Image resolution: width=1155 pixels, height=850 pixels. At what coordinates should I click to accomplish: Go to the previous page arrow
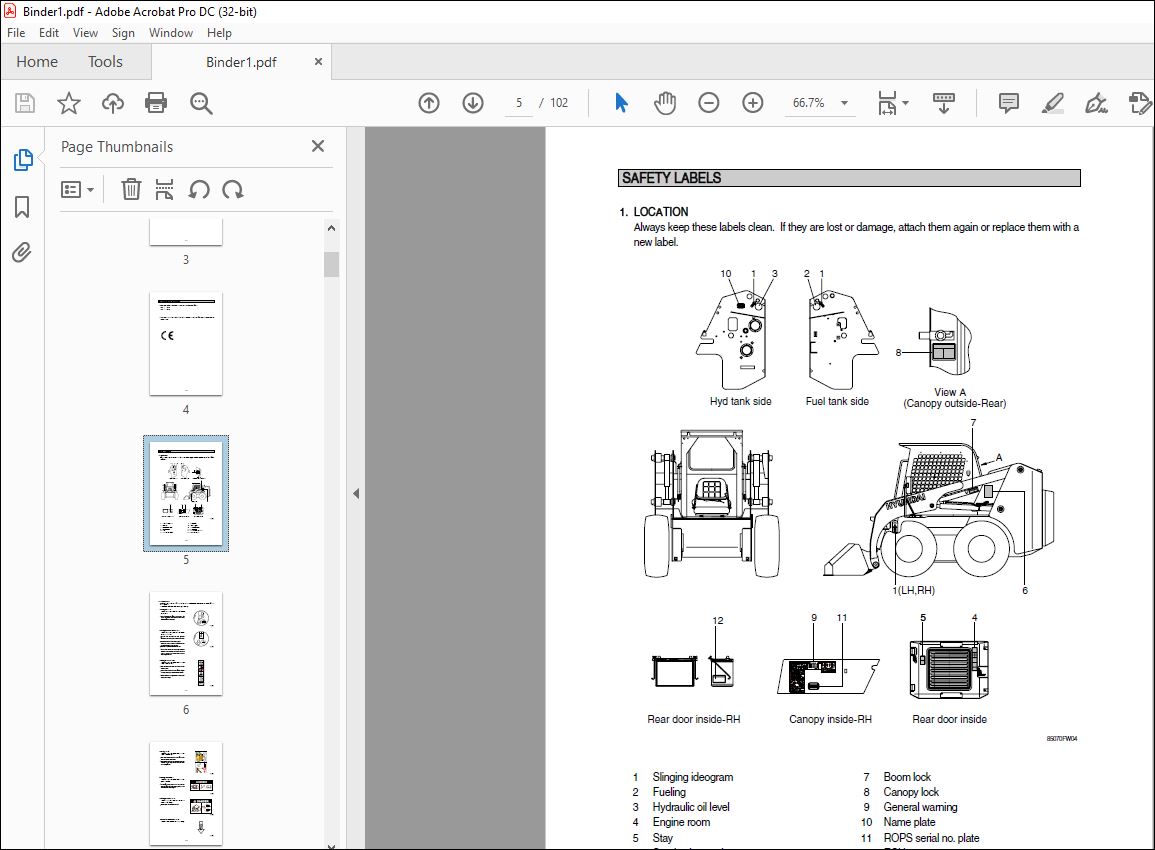point(429,102)
